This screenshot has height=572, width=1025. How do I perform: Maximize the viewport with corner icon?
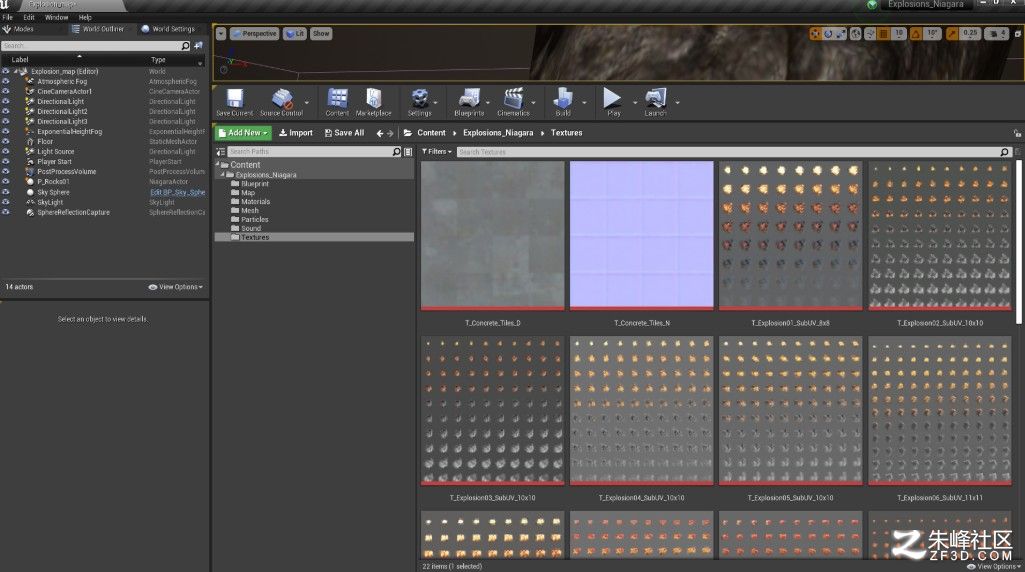pyautogui.click(x=1018, y=33)
